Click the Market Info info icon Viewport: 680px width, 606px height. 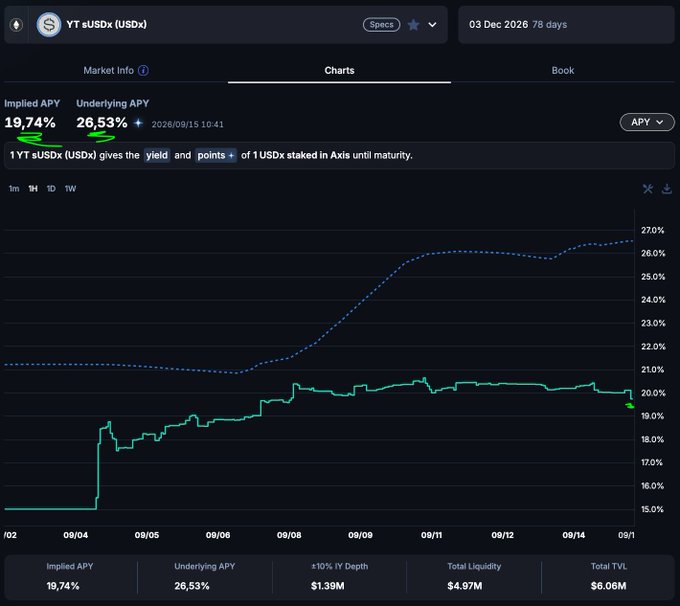click(143, 70)
